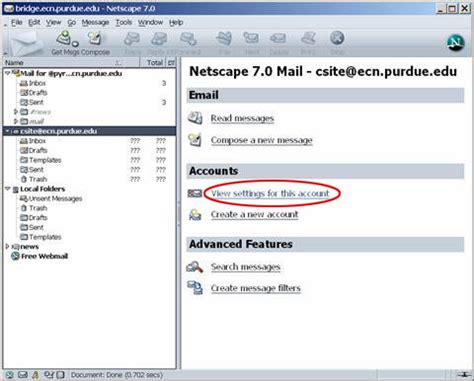Viewport: 474px width, 381px height.
Task: Collapse the 'Mail for @pyr...' account
Action: click(x=8, y=73)
